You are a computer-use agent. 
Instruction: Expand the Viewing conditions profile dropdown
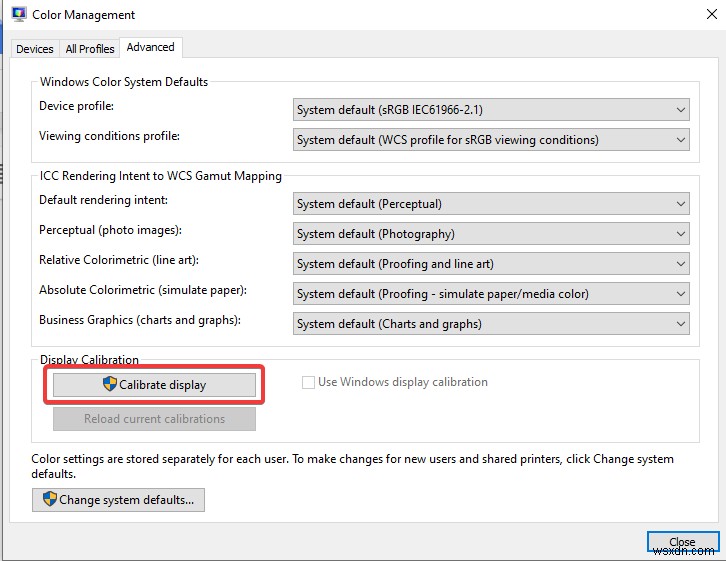[x=492, y=140]
